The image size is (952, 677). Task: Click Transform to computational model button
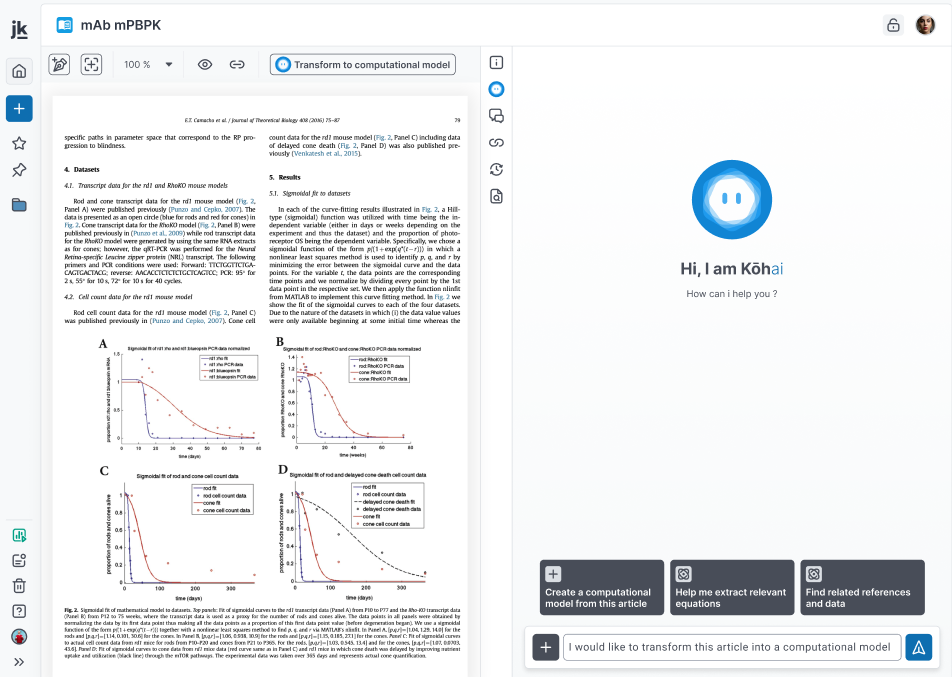click(362, 64)
